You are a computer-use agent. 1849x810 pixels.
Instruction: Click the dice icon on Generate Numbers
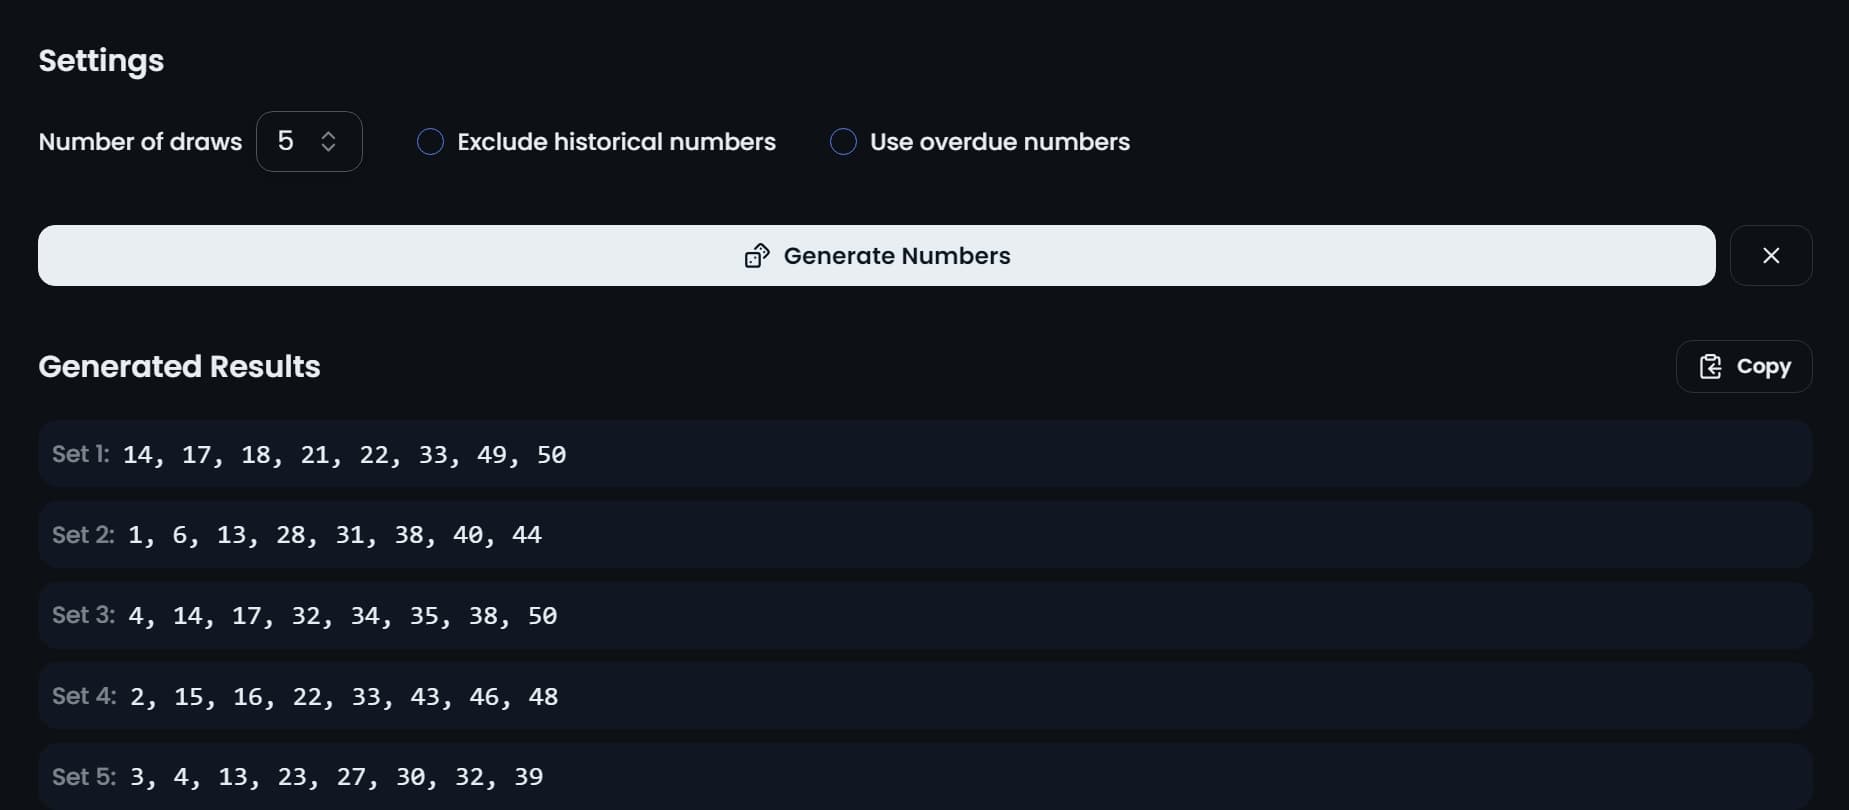tap(757, 256)
